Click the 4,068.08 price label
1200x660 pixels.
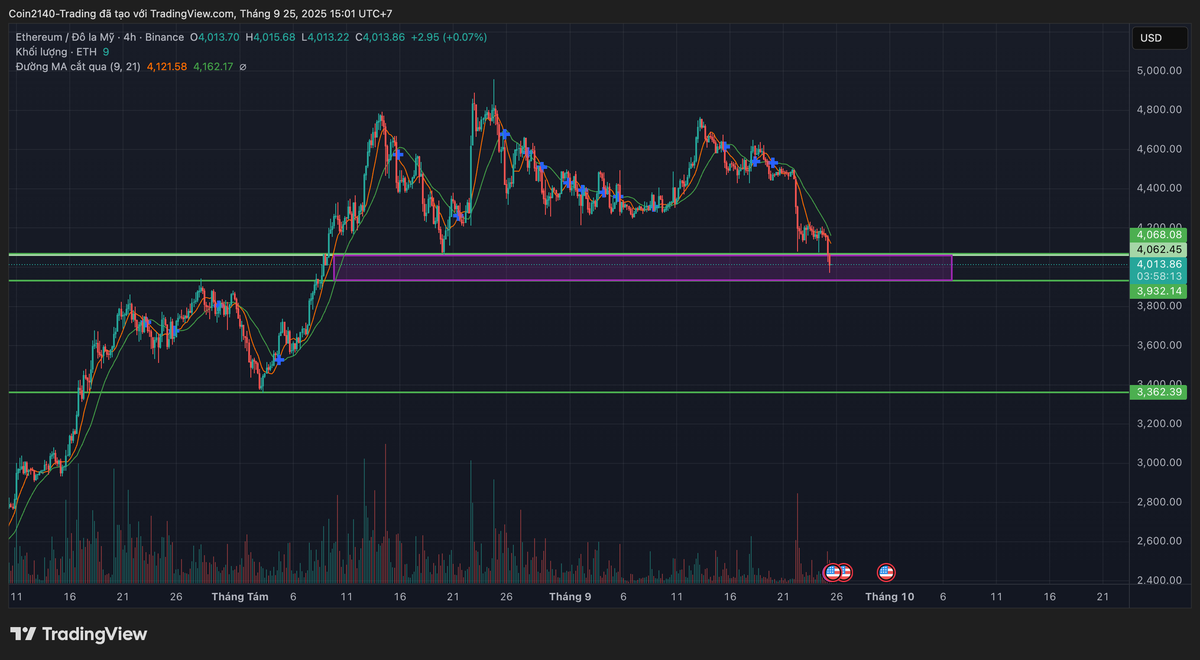click(1159, 235)
